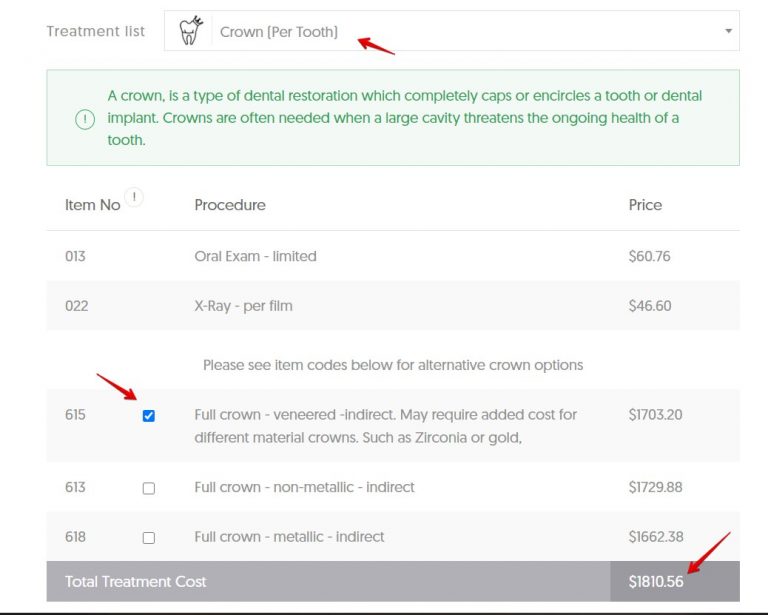Click the Full crown - non-metallic - indirect text
The image size is (768, 615).
(304, 488)
